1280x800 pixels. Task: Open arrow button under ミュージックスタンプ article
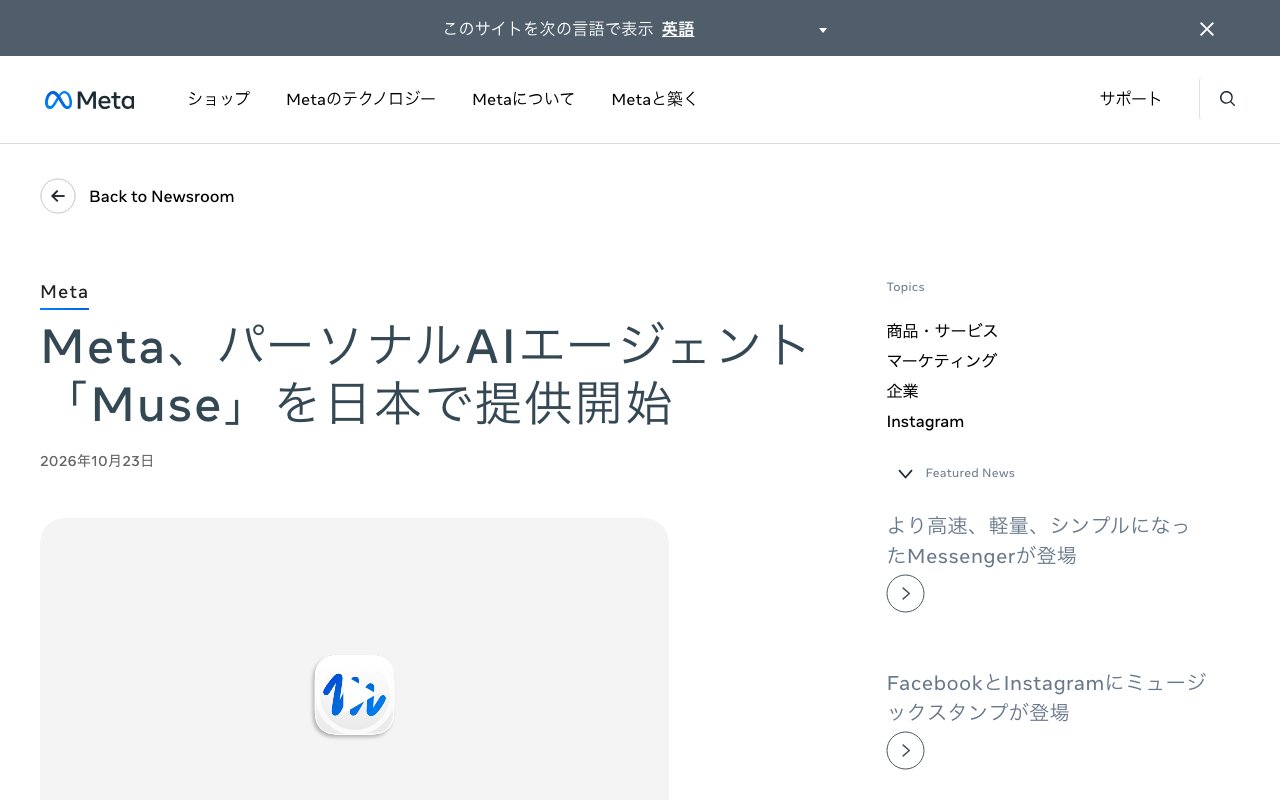pos(905,750)
